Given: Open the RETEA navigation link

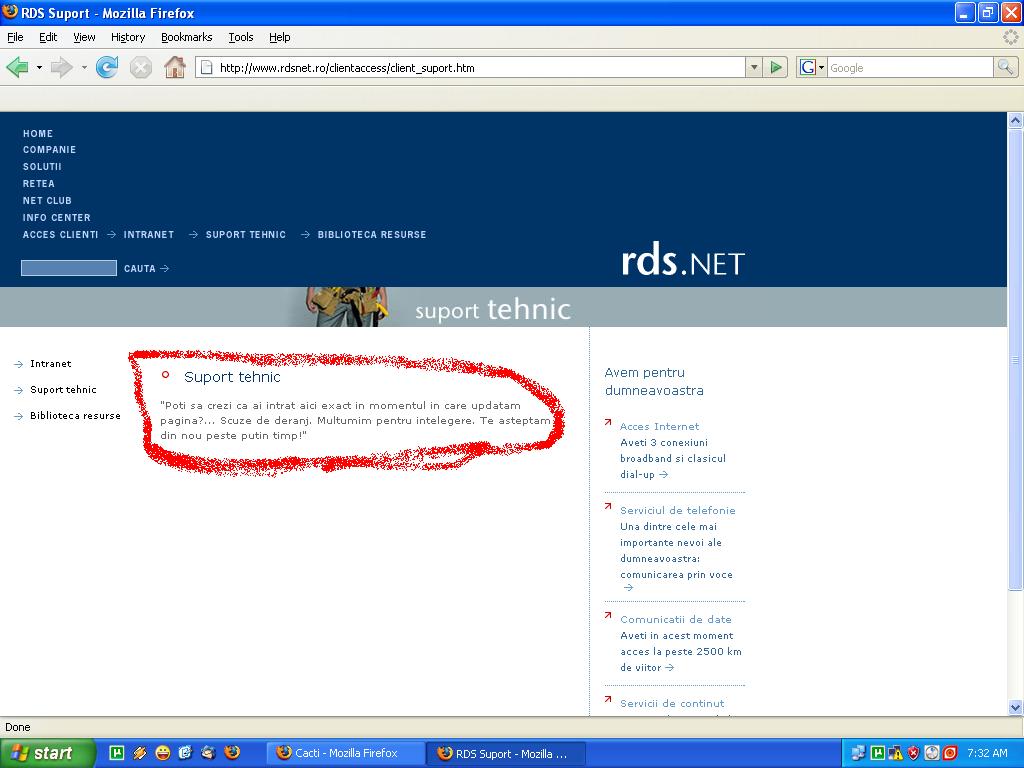Looking at the screenshot, I should click(39, 184).
